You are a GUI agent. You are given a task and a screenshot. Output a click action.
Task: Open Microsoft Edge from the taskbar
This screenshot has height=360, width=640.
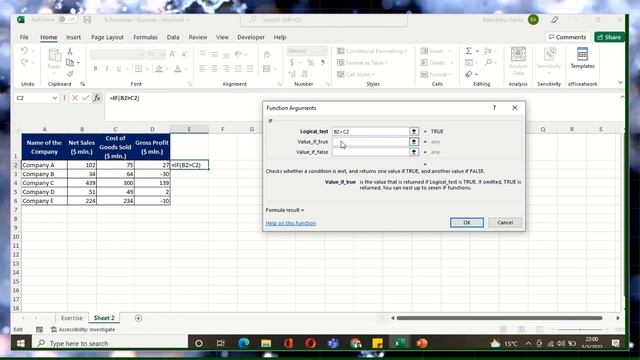pos(244,343)
